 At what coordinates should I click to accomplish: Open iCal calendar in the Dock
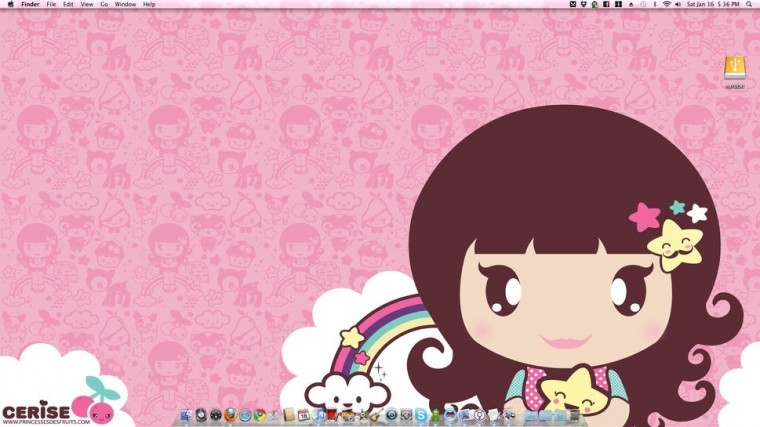pyautogui.click(x=304, y=415)
